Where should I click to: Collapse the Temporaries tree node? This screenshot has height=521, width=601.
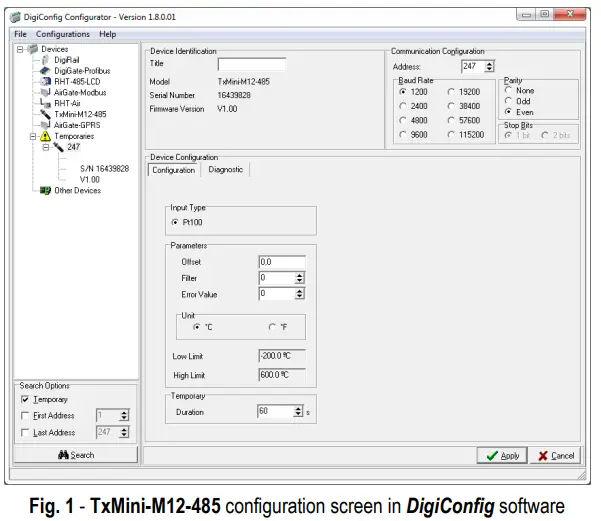click(x=33, y=136)
